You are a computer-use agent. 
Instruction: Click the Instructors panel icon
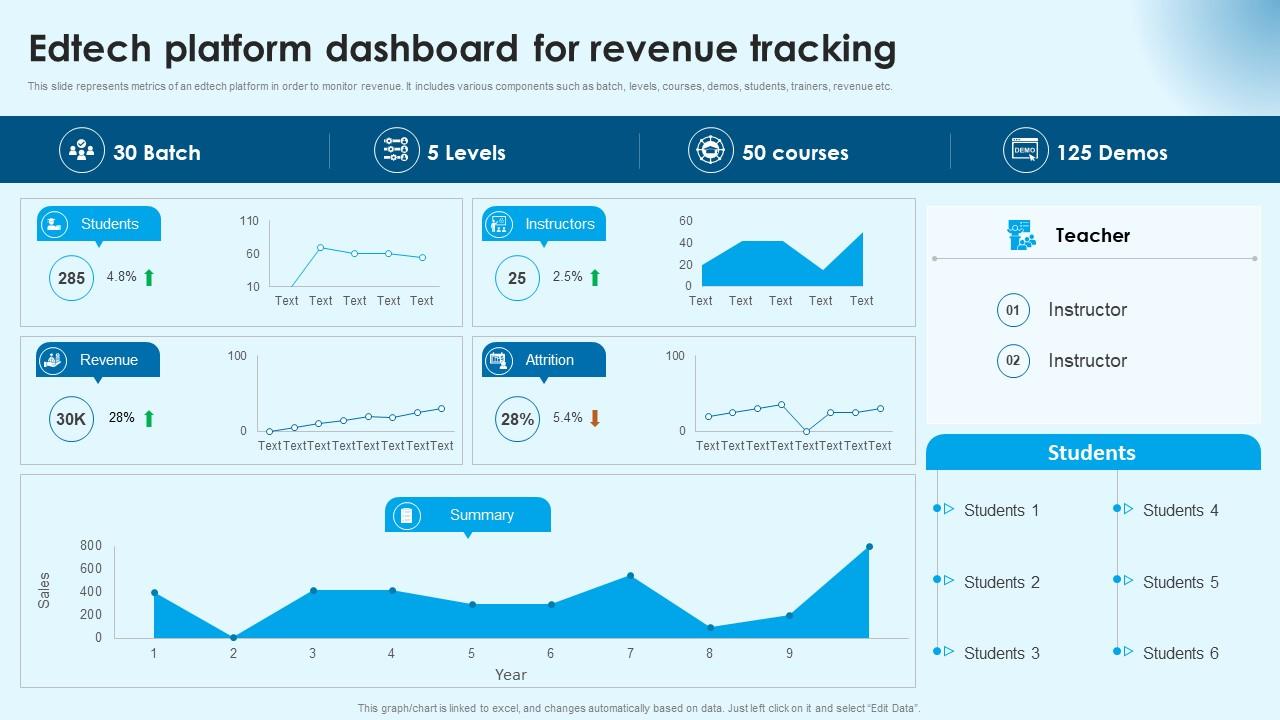click(499, 224)
